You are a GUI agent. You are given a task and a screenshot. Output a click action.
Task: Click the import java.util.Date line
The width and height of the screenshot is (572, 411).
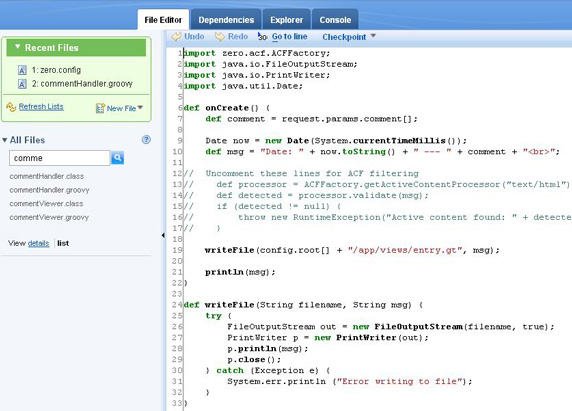[x=243, y=86]
